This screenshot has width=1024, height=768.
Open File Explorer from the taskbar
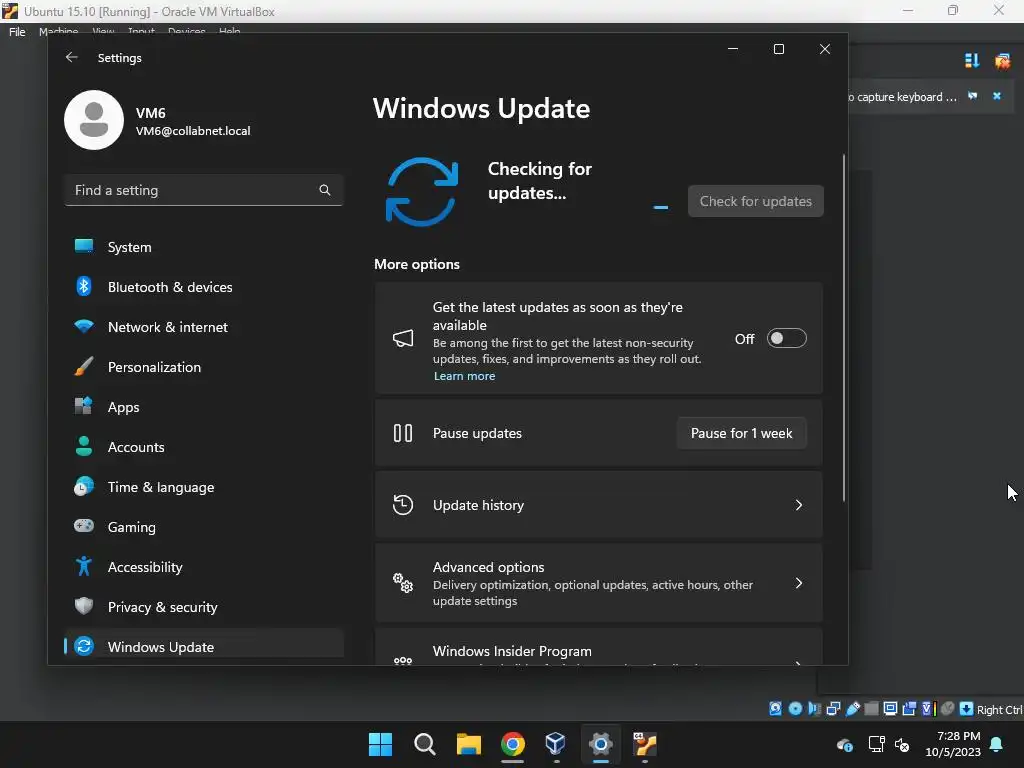[x=468, y=744]
